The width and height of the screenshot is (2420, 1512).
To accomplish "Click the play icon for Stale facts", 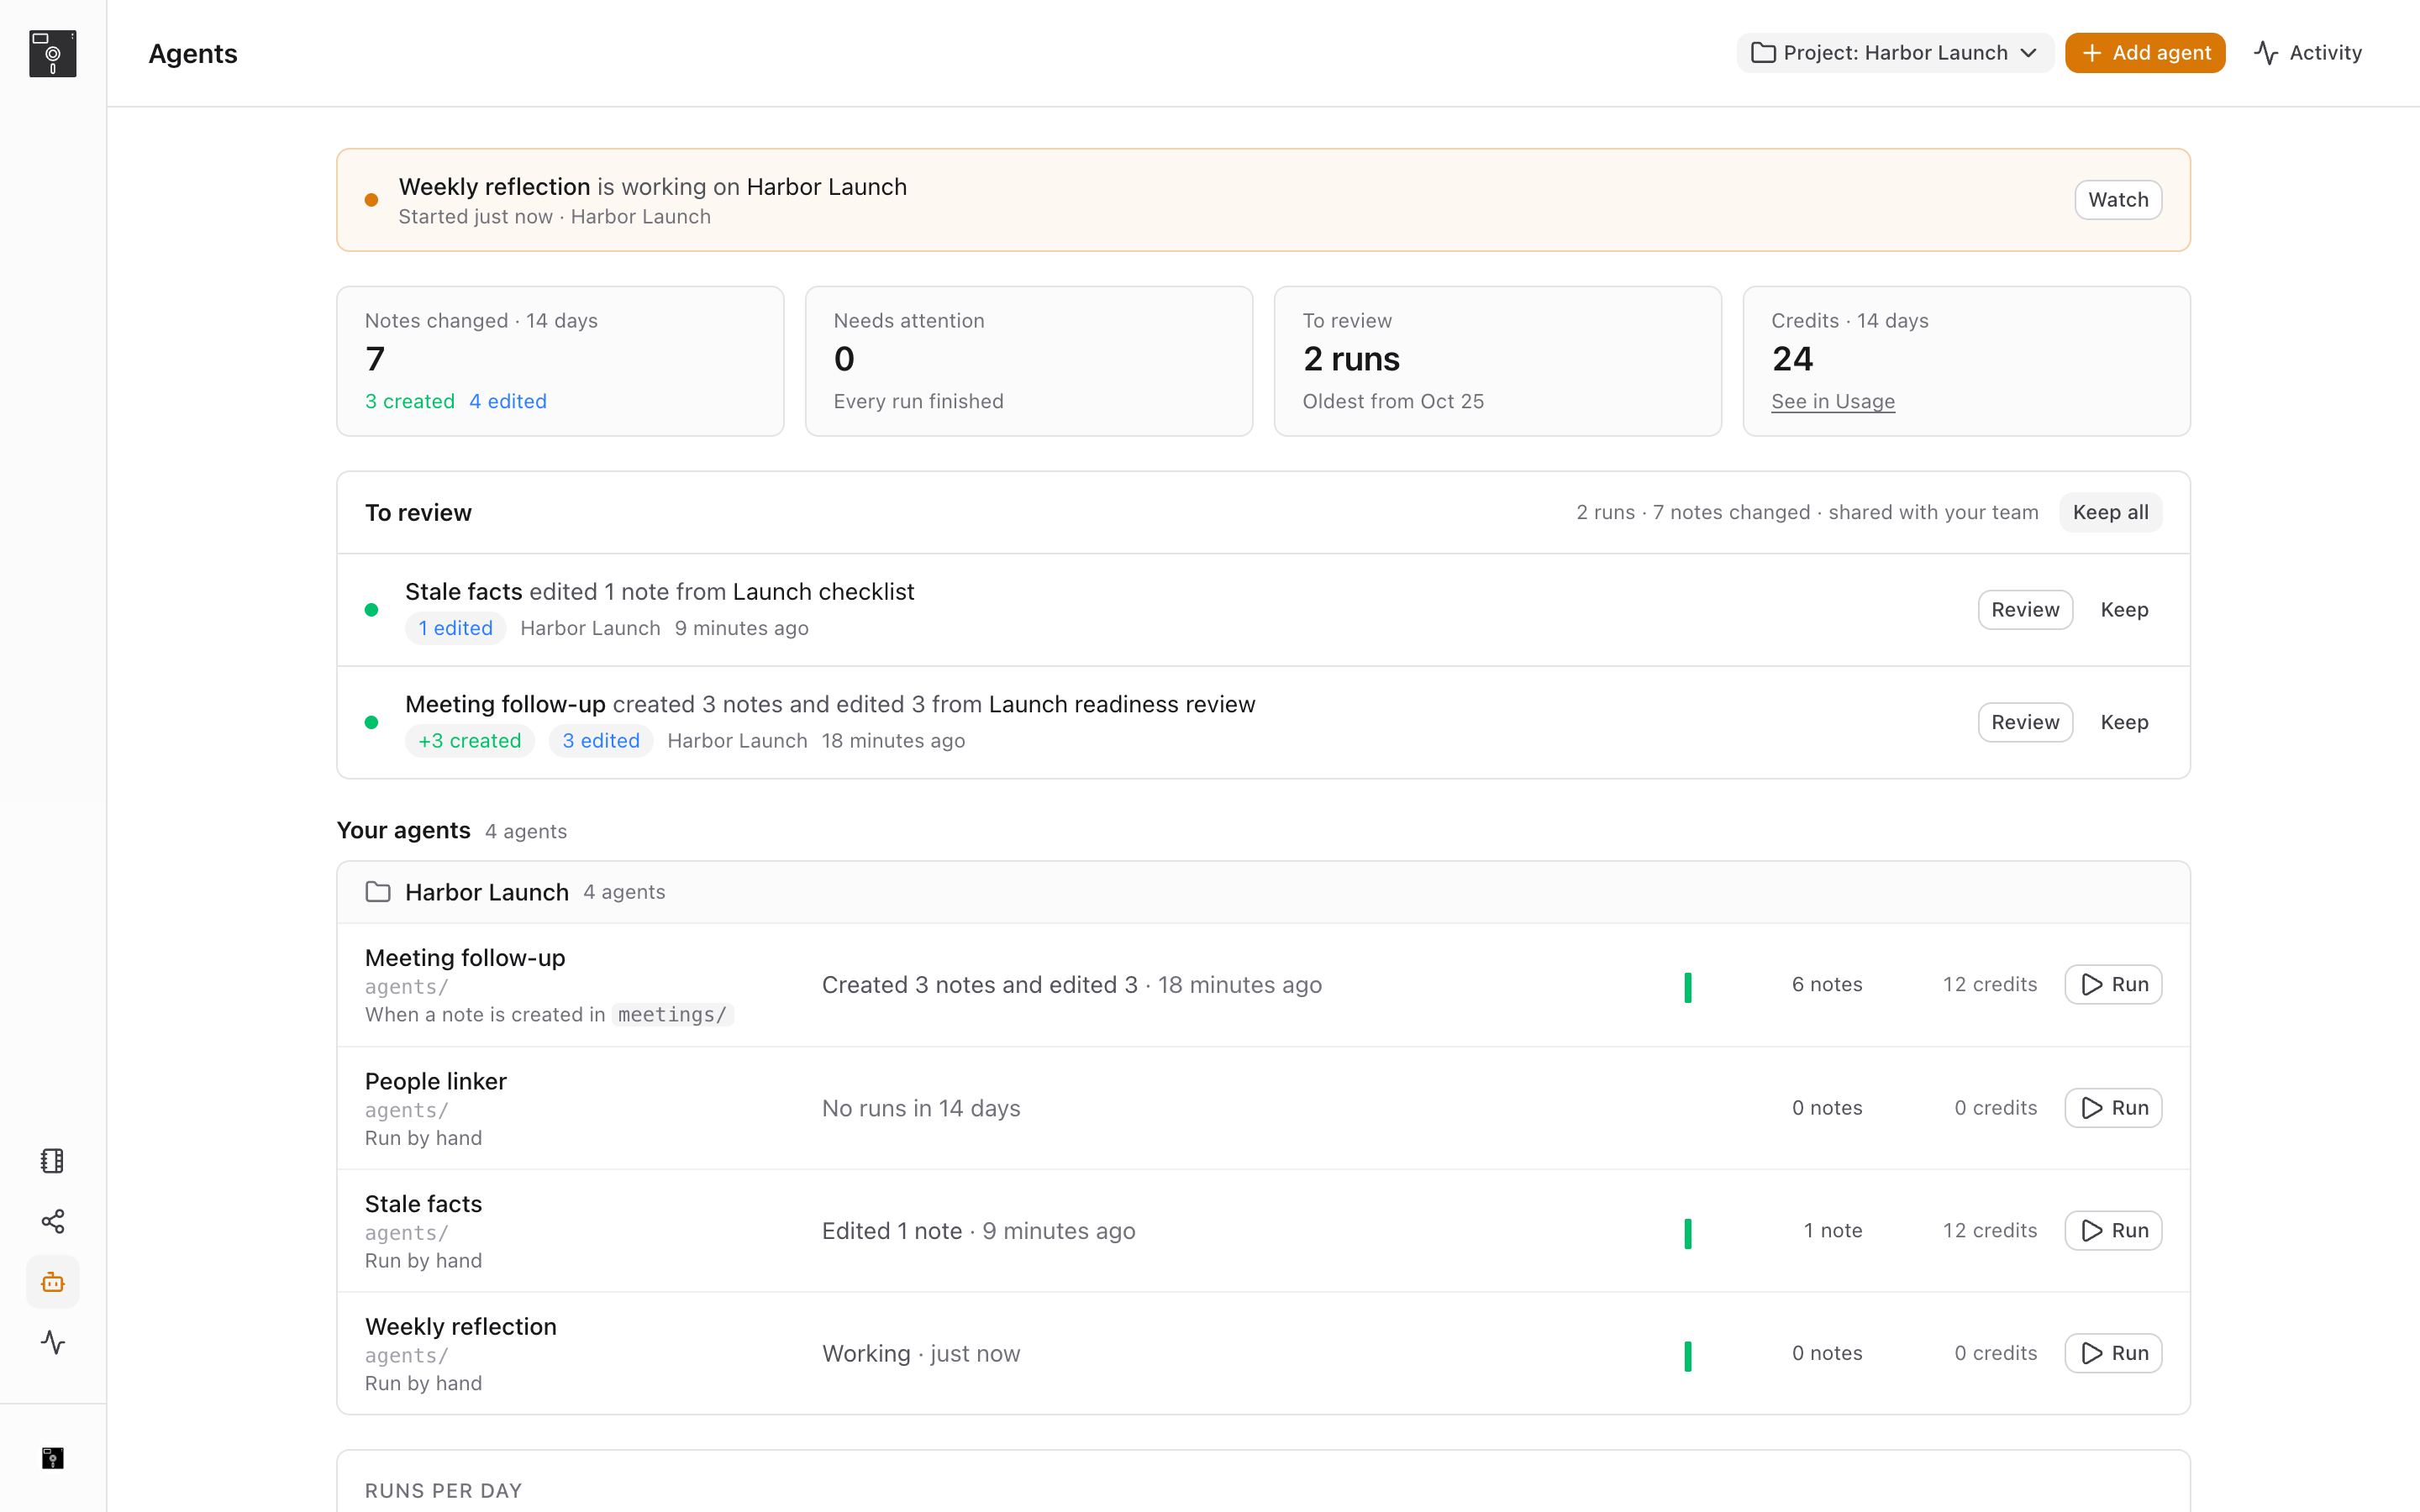I will pos(2091,1231).
